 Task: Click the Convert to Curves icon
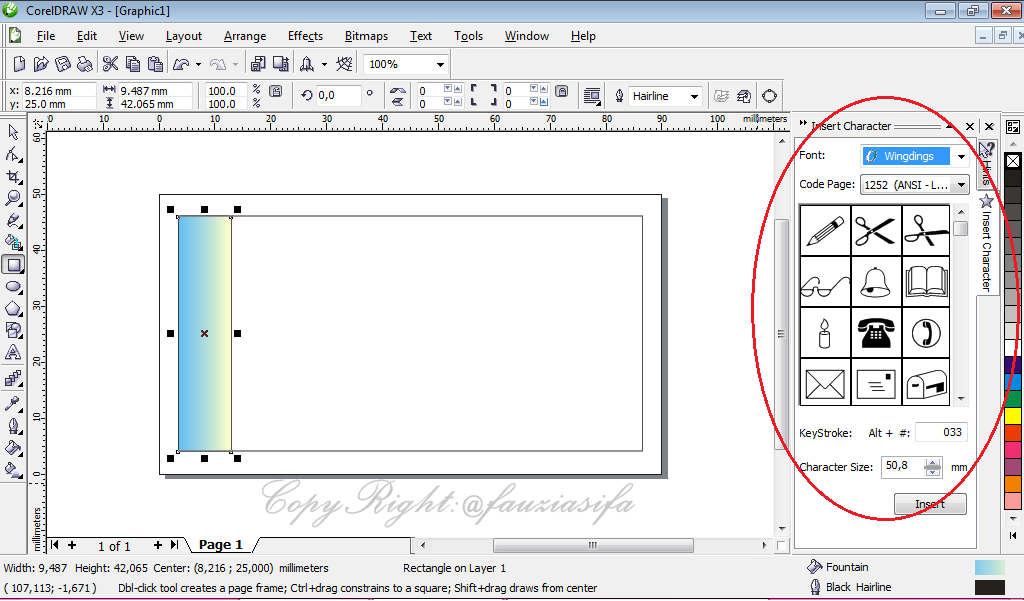tap(769, 96)
